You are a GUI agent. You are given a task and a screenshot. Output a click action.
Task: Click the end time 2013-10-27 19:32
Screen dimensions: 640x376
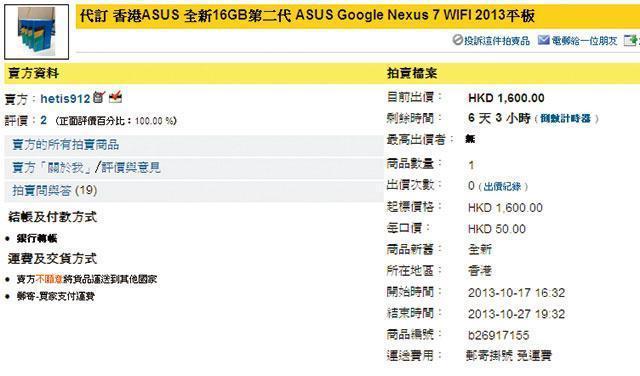pyautogui.click(x=516, y=314)
